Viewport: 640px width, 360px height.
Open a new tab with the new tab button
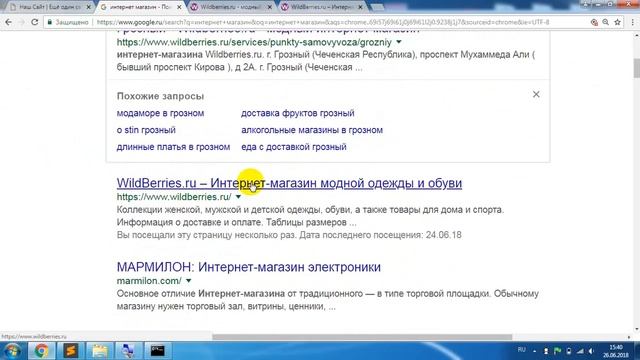pyautogui.click(x=377, y=7)
